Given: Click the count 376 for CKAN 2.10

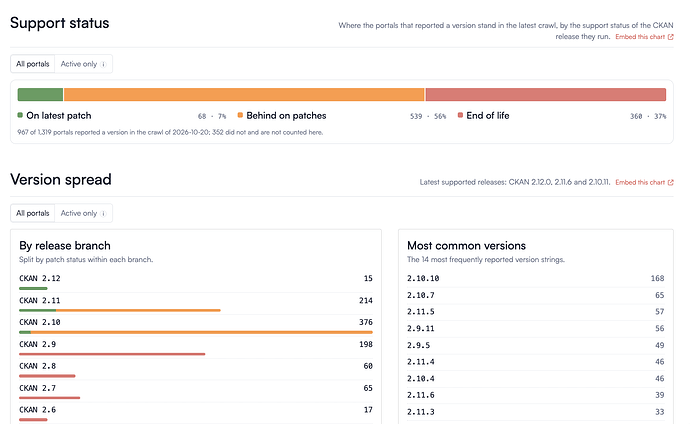Looking at the screenshot, I should click(366, 322).
